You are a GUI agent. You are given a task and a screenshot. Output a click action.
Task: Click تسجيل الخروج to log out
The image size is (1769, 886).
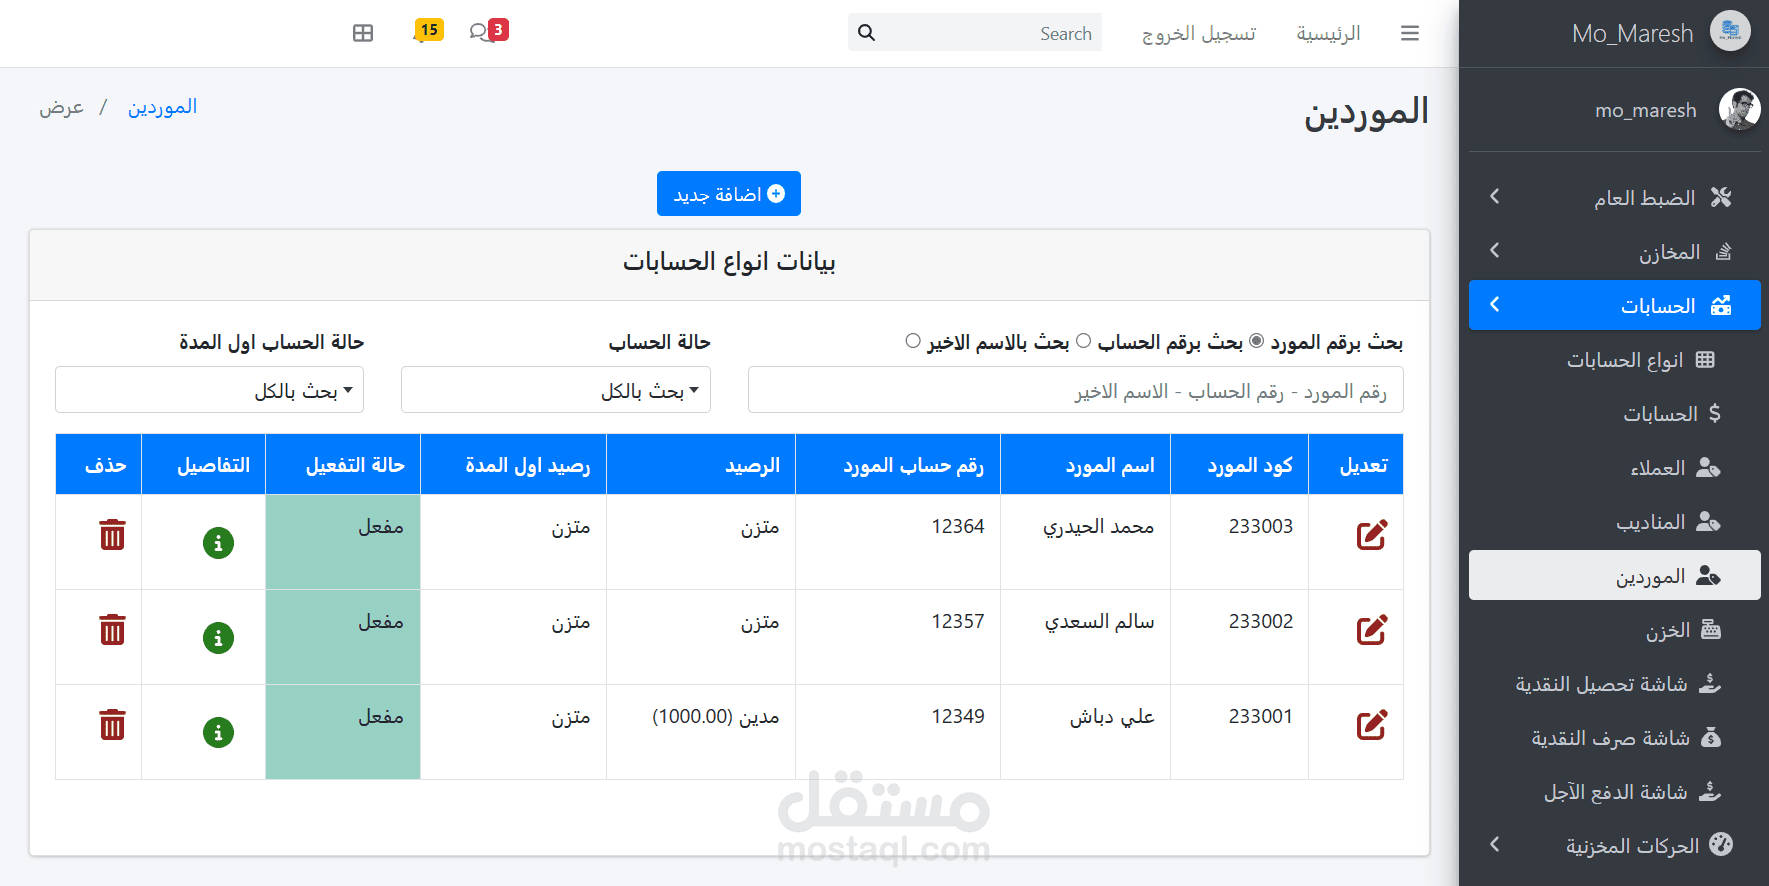point(1199,34)
